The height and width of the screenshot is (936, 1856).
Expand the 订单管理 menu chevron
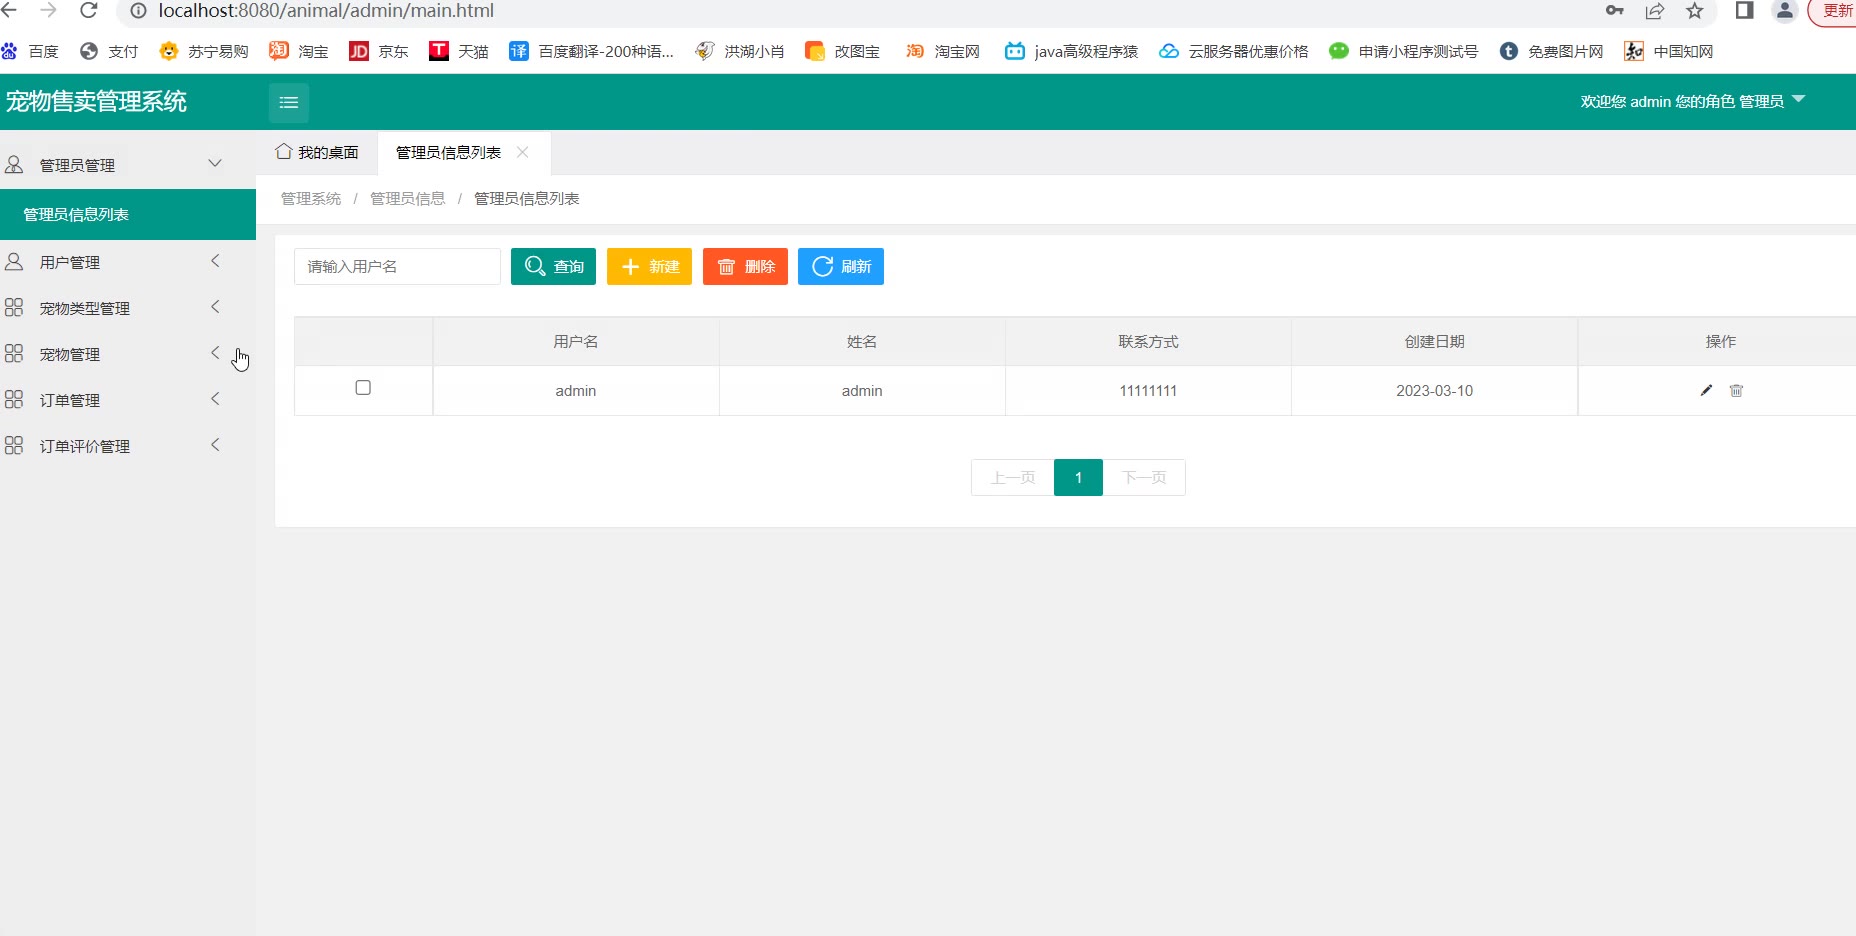[x=215, y=399]
